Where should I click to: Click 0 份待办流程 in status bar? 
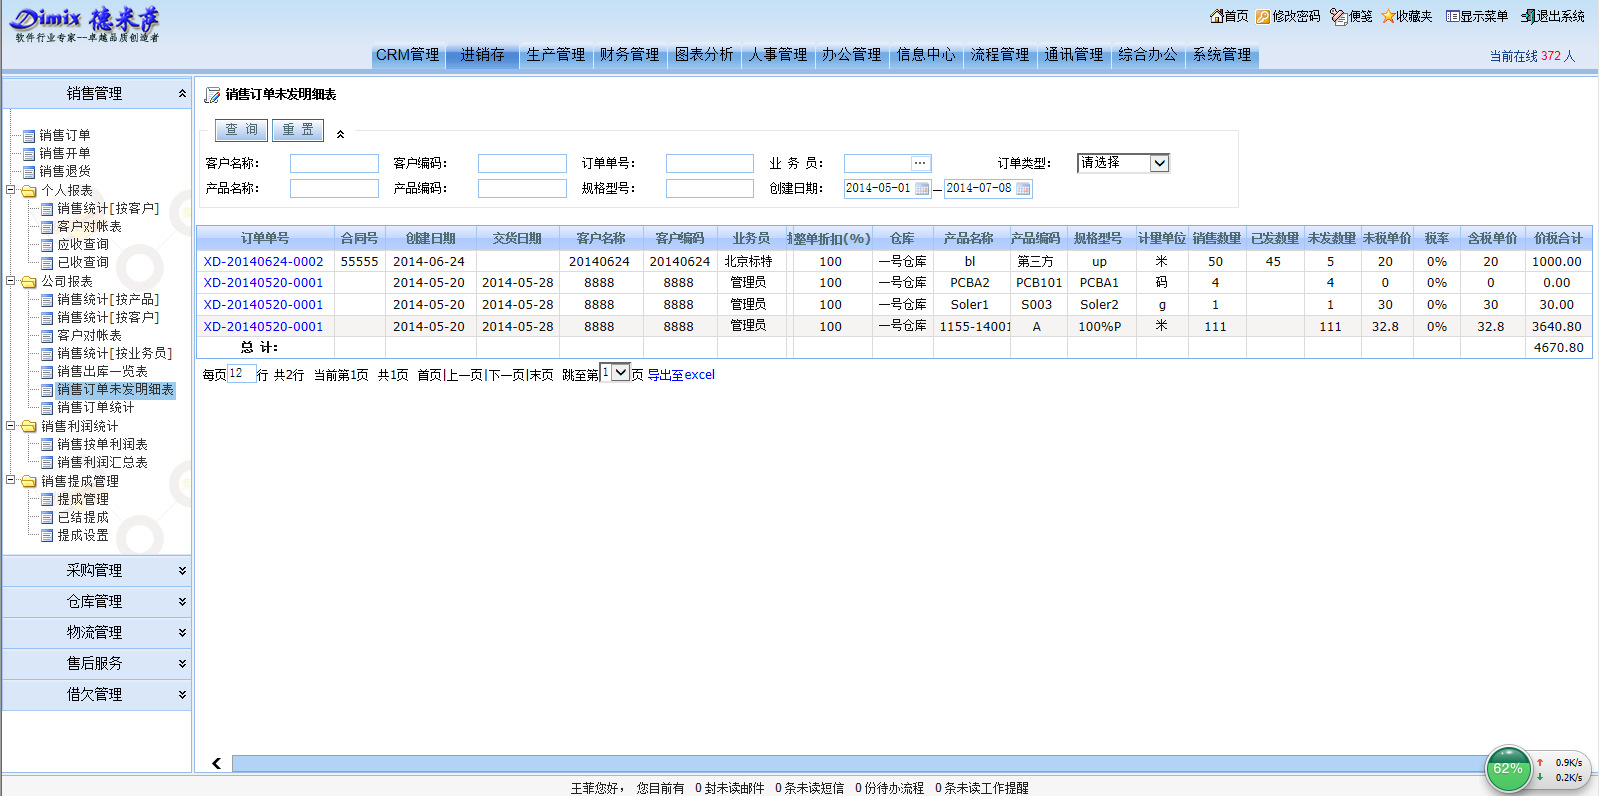(890, 788)
